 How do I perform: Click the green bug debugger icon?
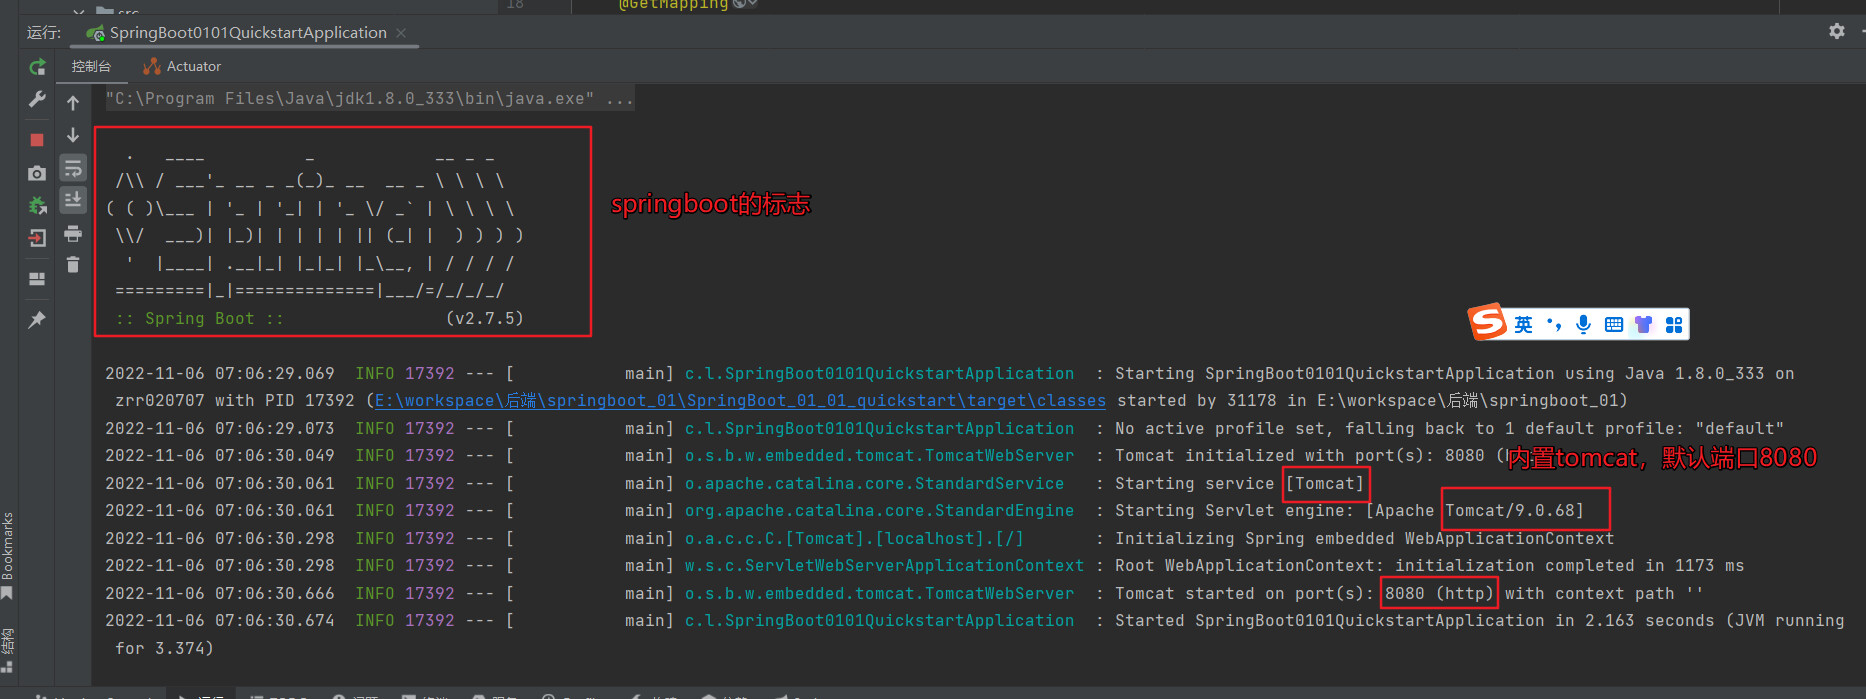(37, 205)
